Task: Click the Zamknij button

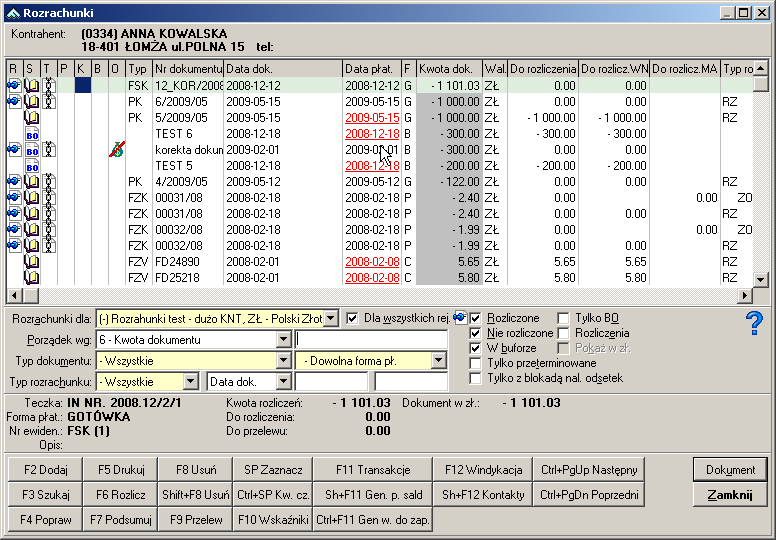Action: [730, 495]
